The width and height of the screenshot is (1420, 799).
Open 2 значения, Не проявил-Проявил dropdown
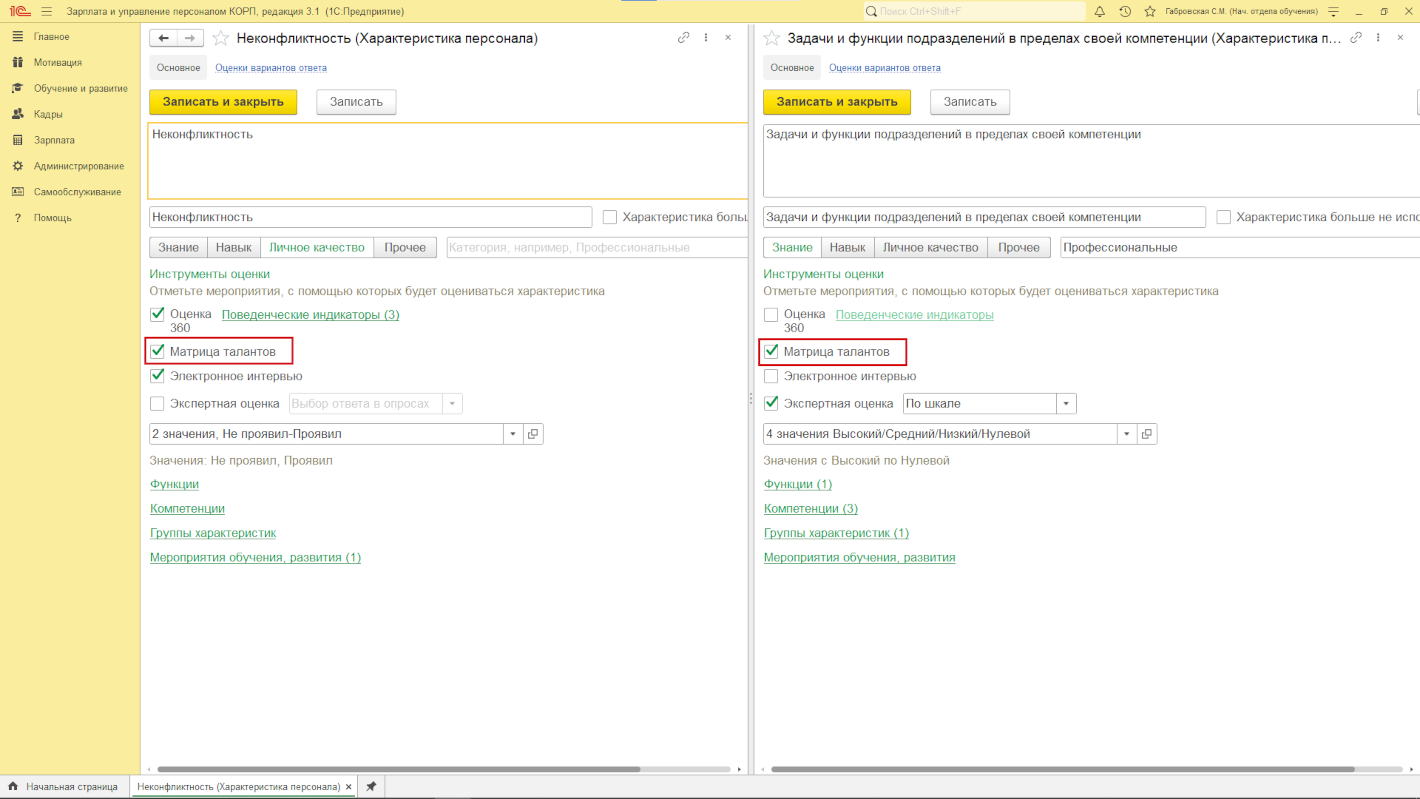[x=514, y=434]
